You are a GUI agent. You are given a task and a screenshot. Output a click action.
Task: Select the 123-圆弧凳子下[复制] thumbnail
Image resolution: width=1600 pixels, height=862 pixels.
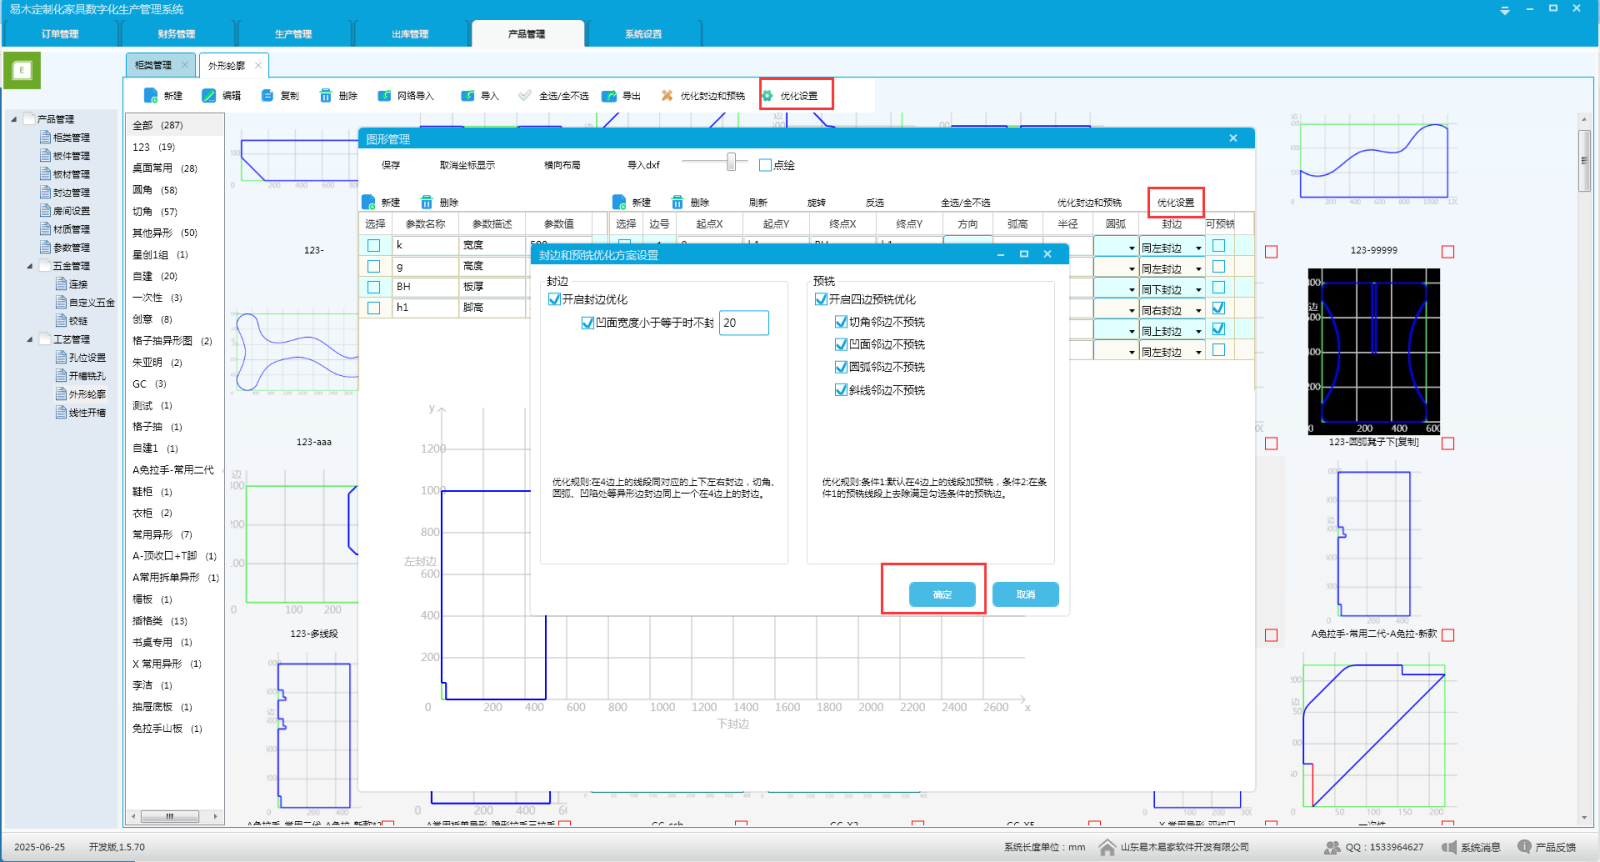[1374, 350]
